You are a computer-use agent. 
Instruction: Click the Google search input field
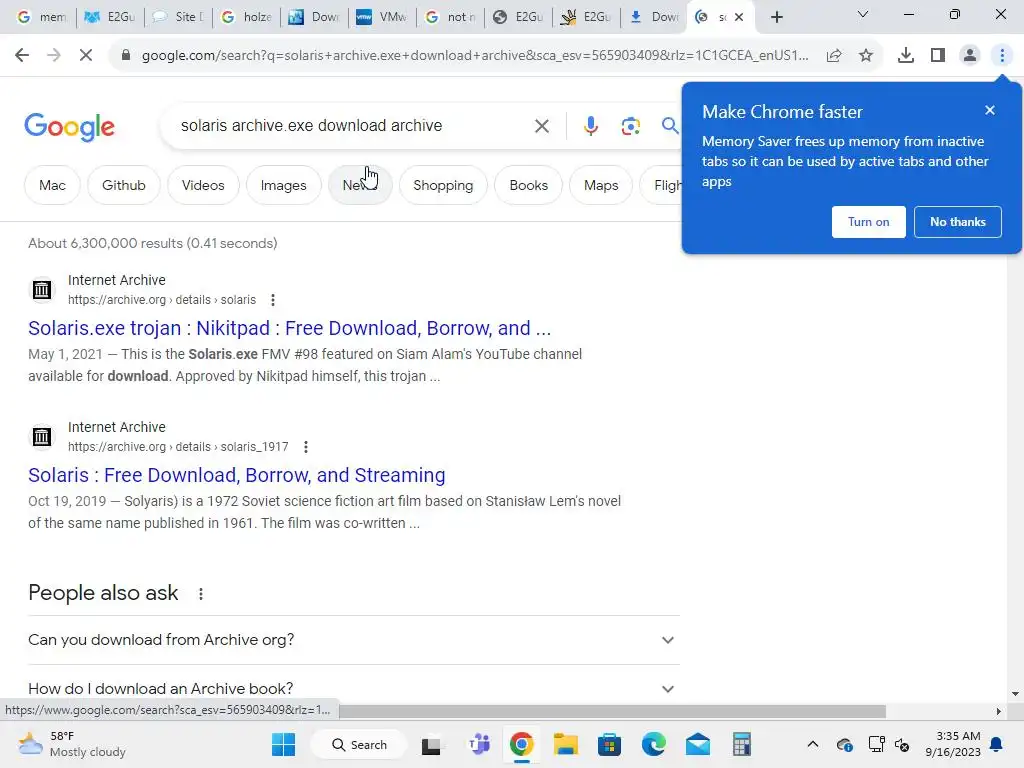pos(353,125)
